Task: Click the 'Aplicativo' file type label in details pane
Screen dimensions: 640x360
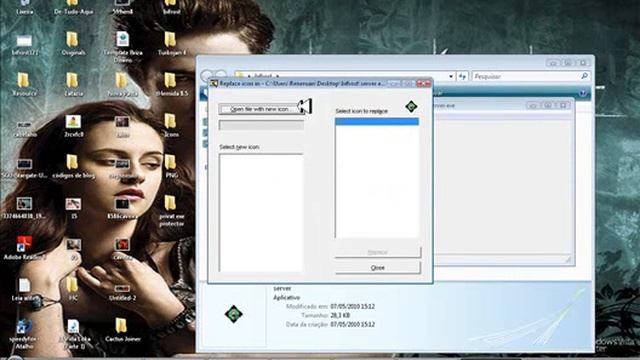Action: coord(287,297)
